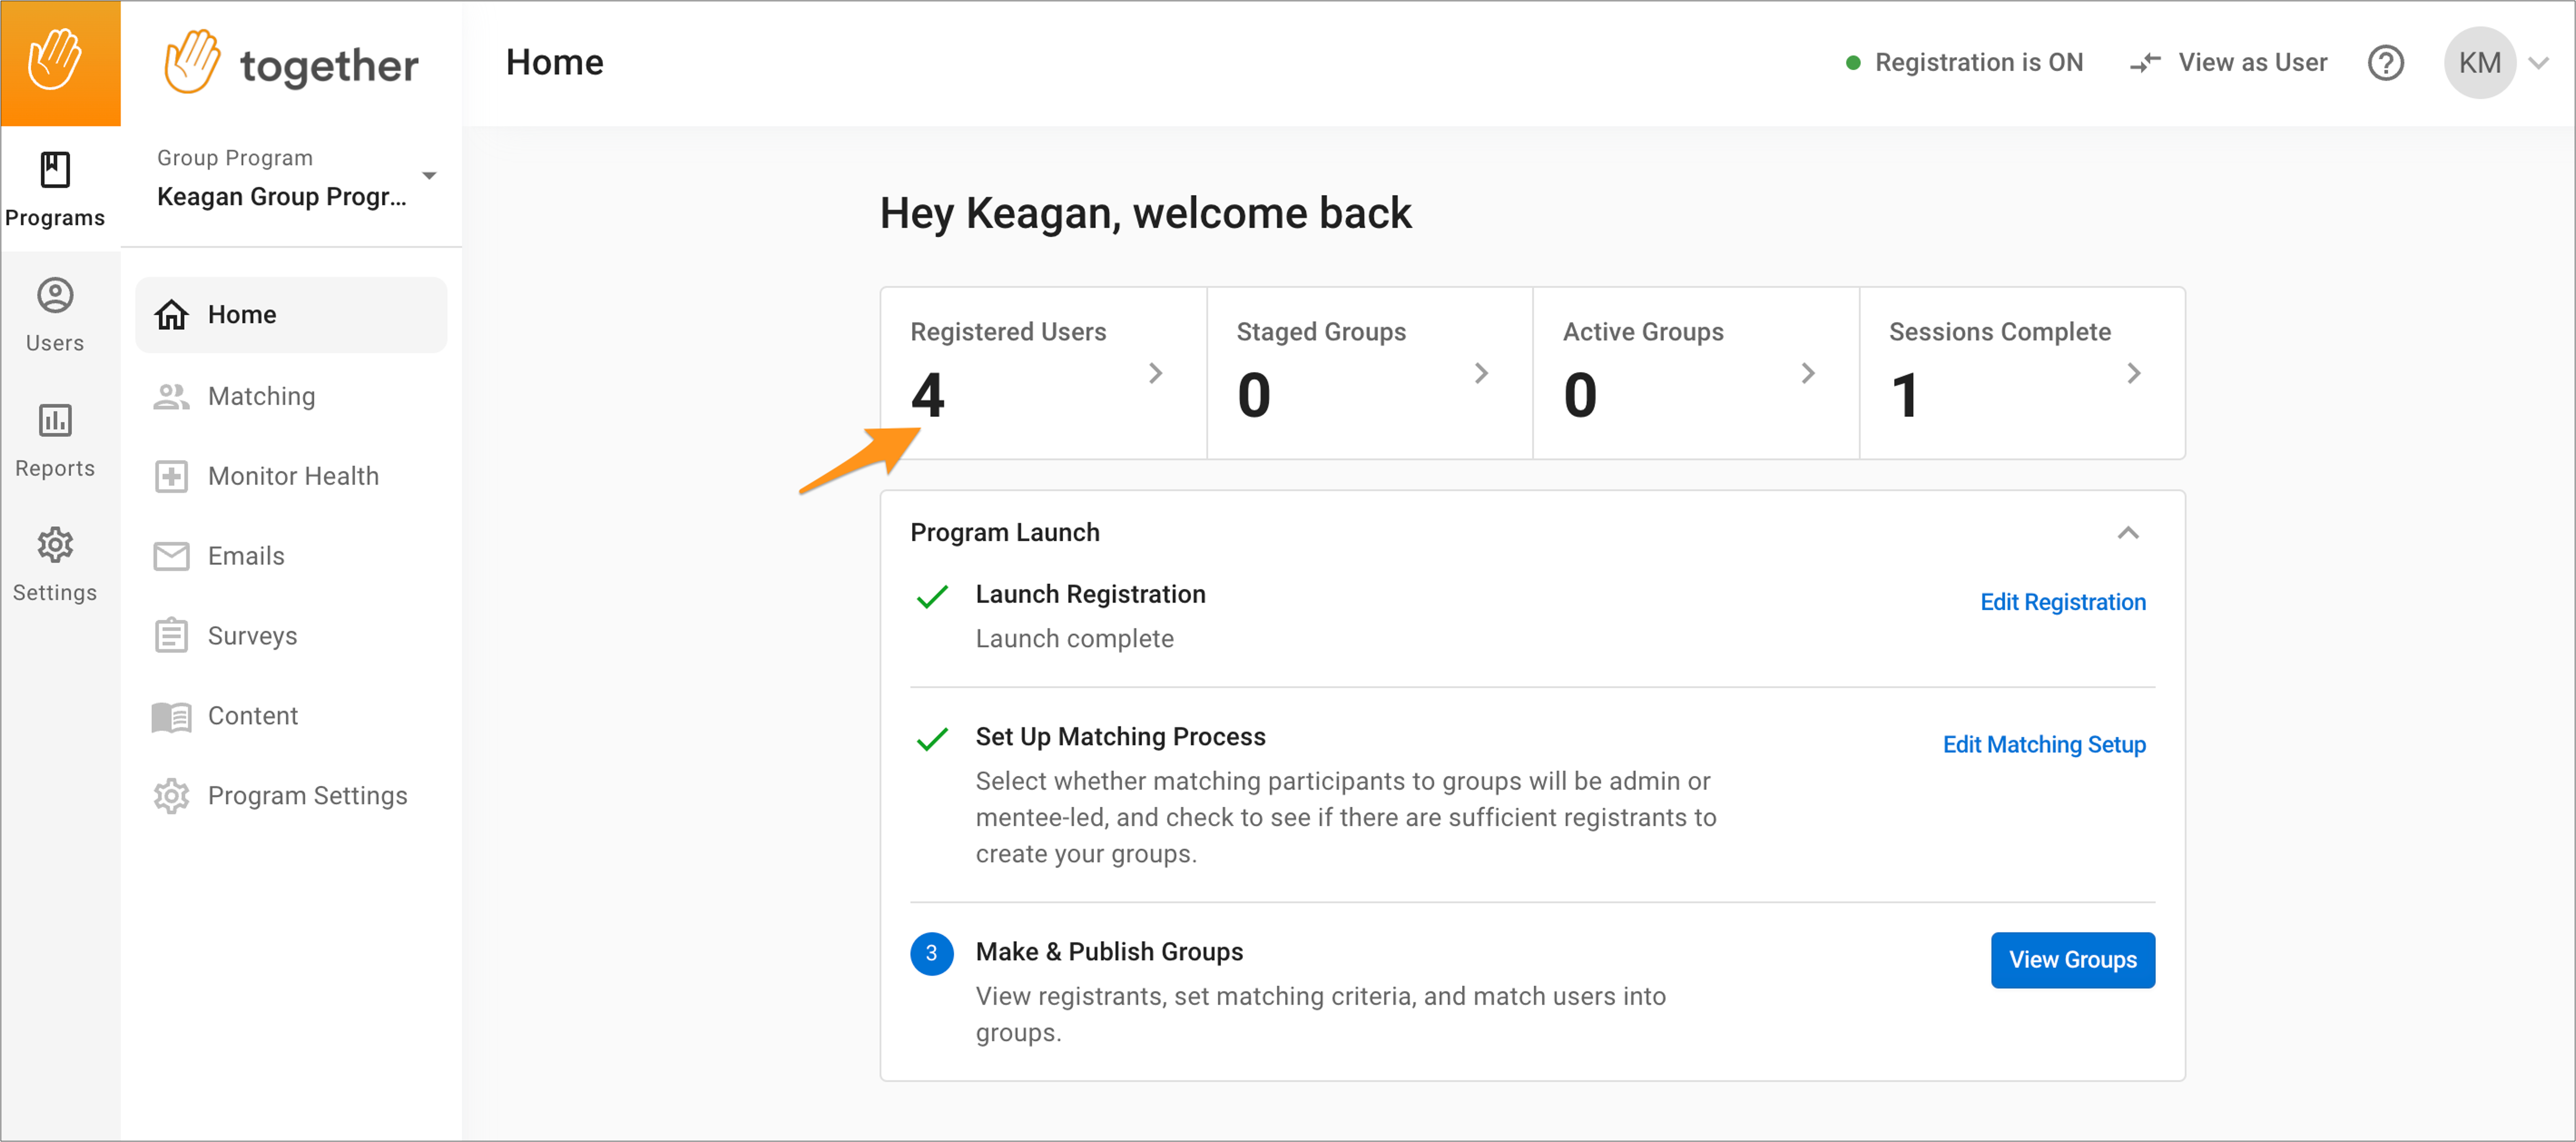Click Registration is ON status text
2576x1142 pixels.
[x=1978, y=63]
